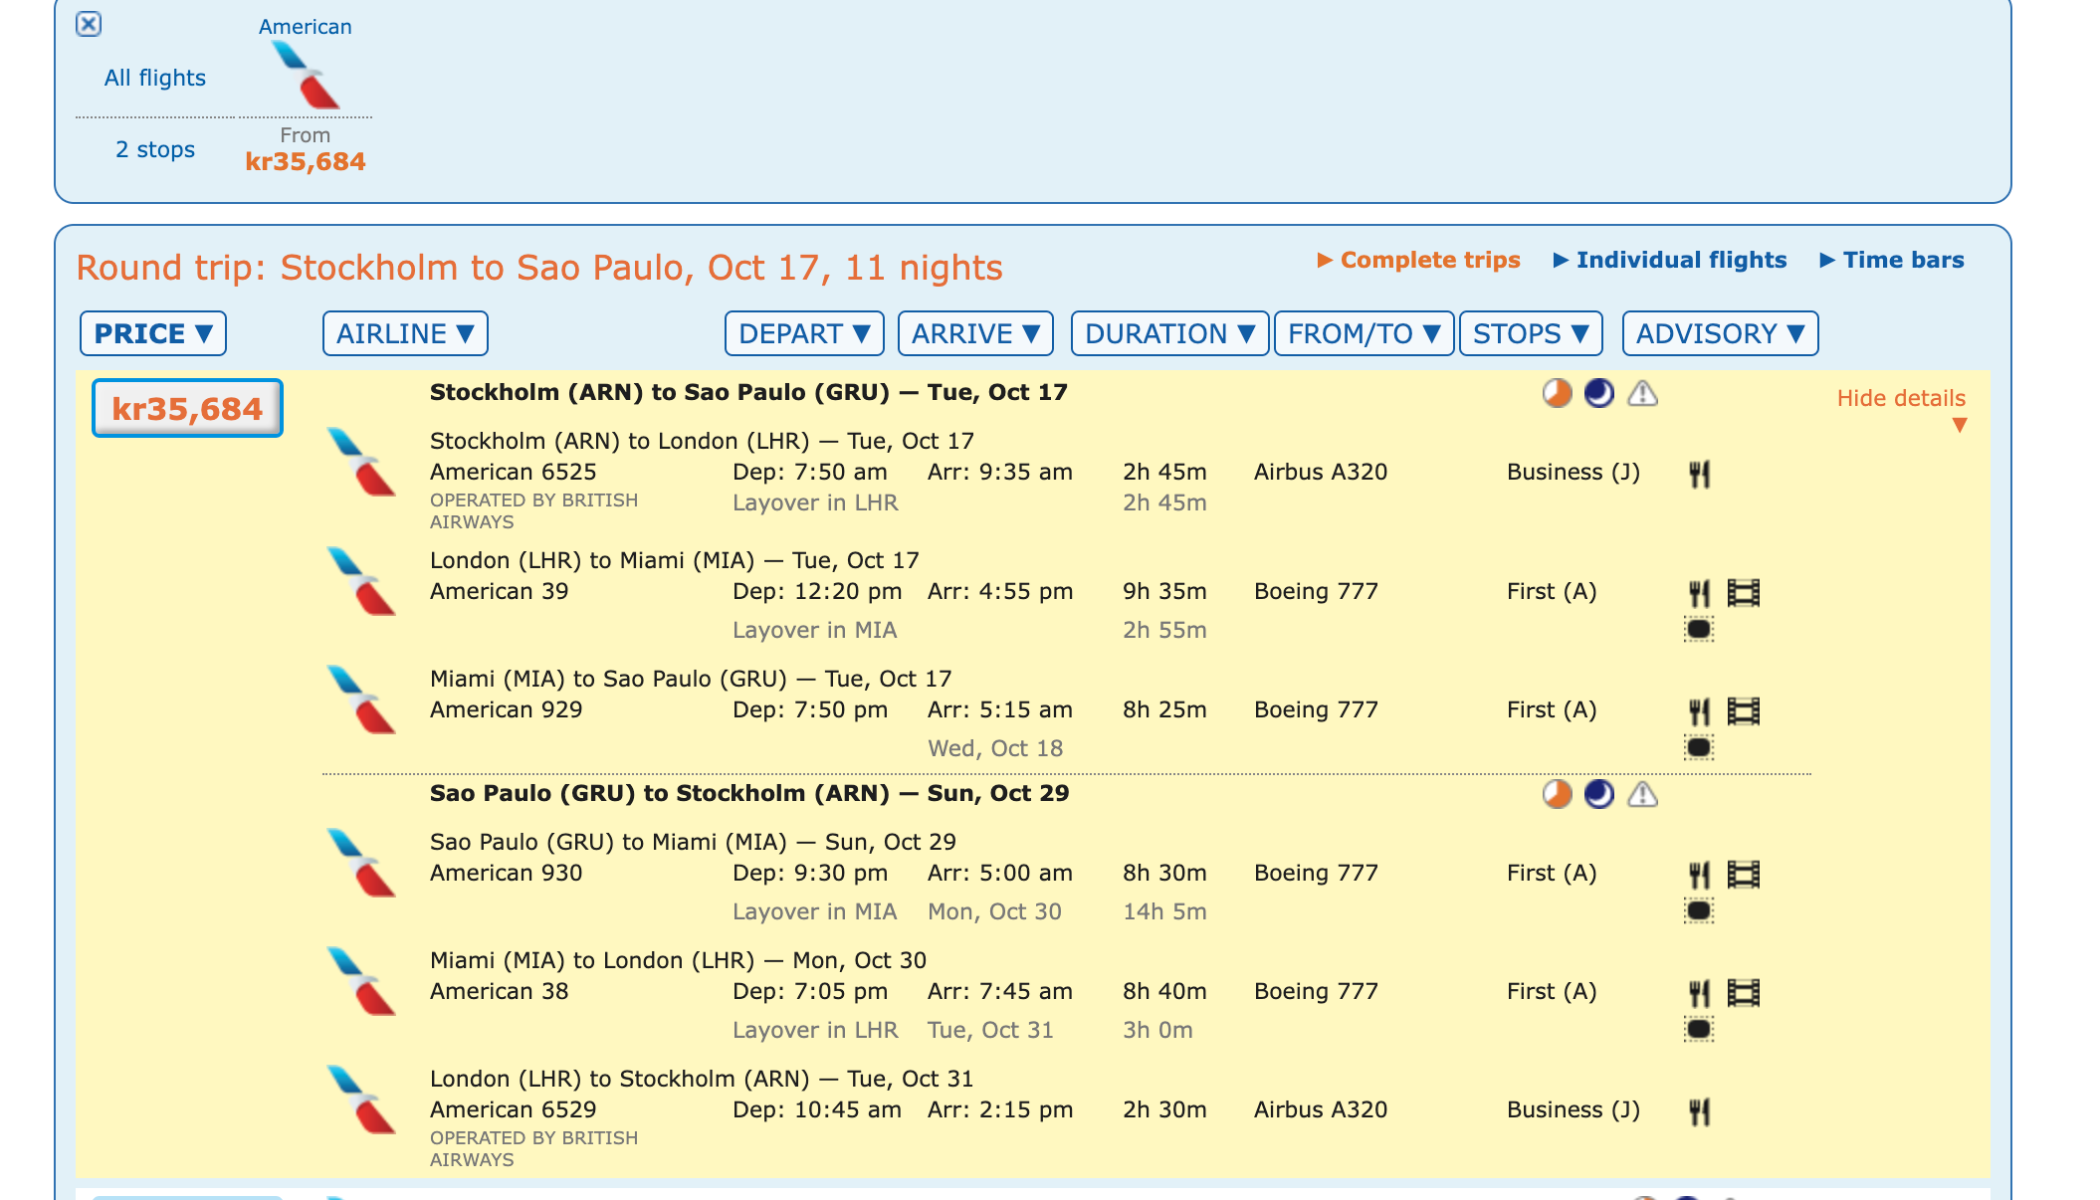The width and height of the screenshot is (2100, 1200).
Task: Click the airline logo beside American 6529
Action: click(361, 1100)
